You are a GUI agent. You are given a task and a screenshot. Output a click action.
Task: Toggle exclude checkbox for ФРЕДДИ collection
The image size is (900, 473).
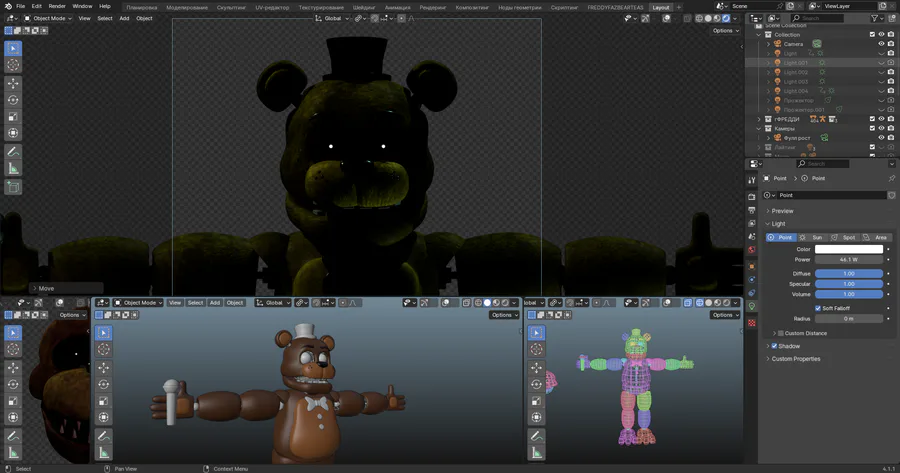click(x=872, y=119)
